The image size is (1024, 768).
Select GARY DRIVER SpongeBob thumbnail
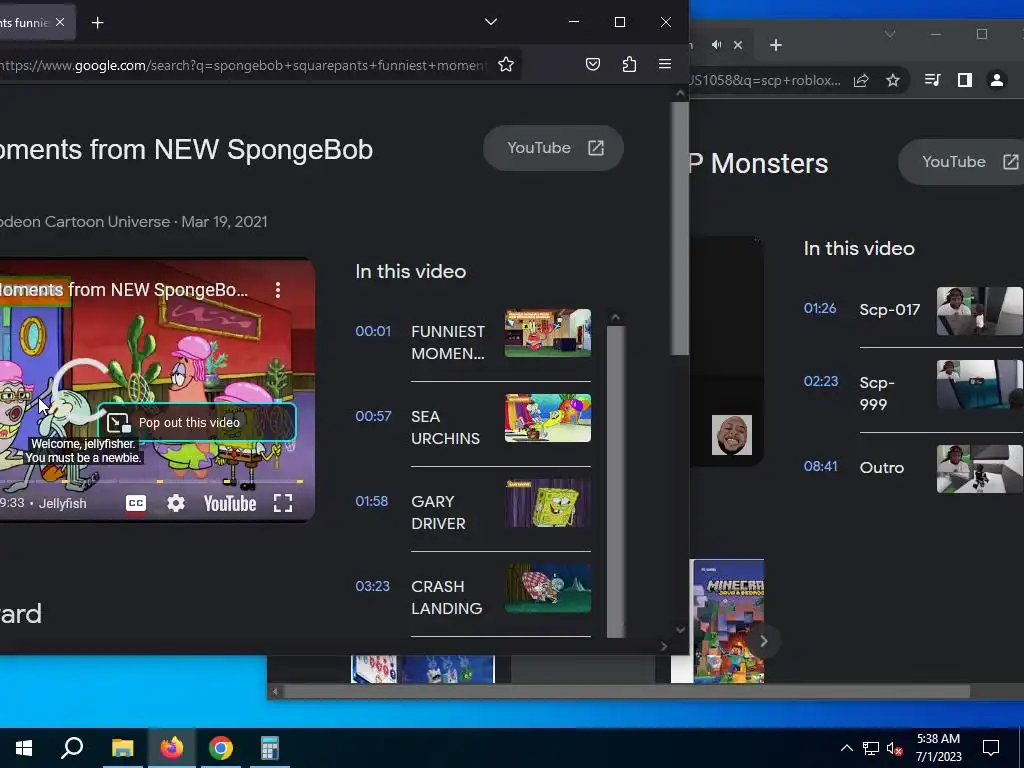pos(548,503)
